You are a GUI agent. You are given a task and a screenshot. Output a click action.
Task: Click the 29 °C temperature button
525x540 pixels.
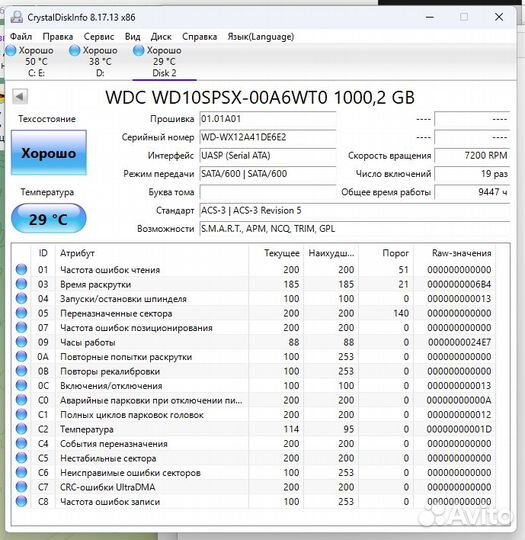[49, 219]
